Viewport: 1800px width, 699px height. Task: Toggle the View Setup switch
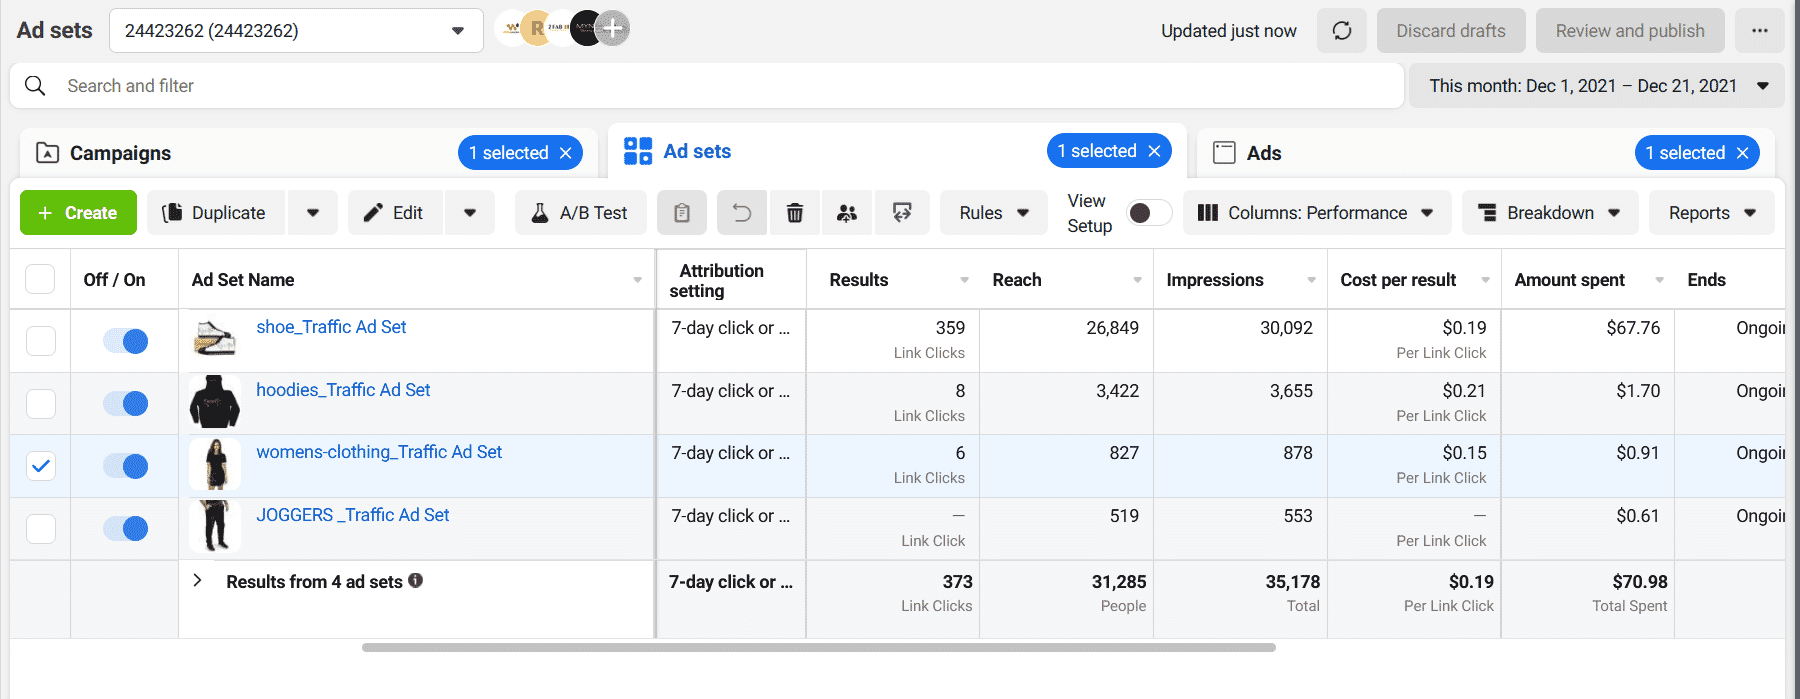pyautogui.click(x=1149, y=213)
